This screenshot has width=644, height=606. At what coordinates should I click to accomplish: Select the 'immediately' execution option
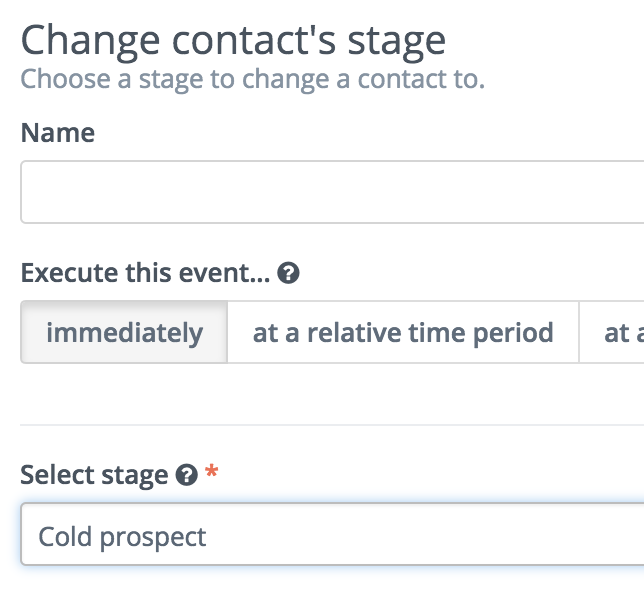click(x=124, y=332)
